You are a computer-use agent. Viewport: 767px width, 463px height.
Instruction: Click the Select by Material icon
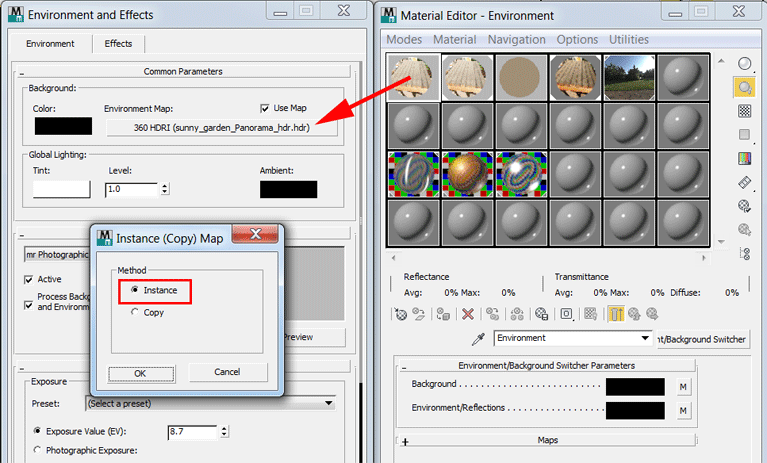point(744,229)
